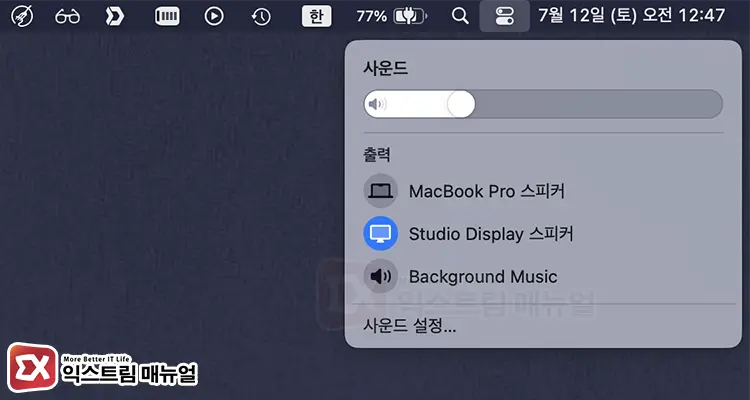Open the rocket icon in menu bar
Screen dimensions: 750x400
(22, 16)
